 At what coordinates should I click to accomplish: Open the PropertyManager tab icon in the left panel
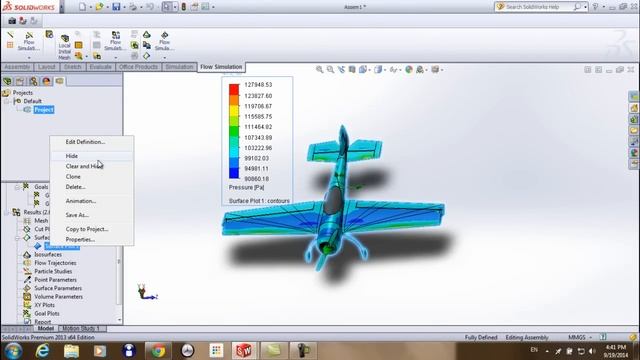tap(20, 81)
